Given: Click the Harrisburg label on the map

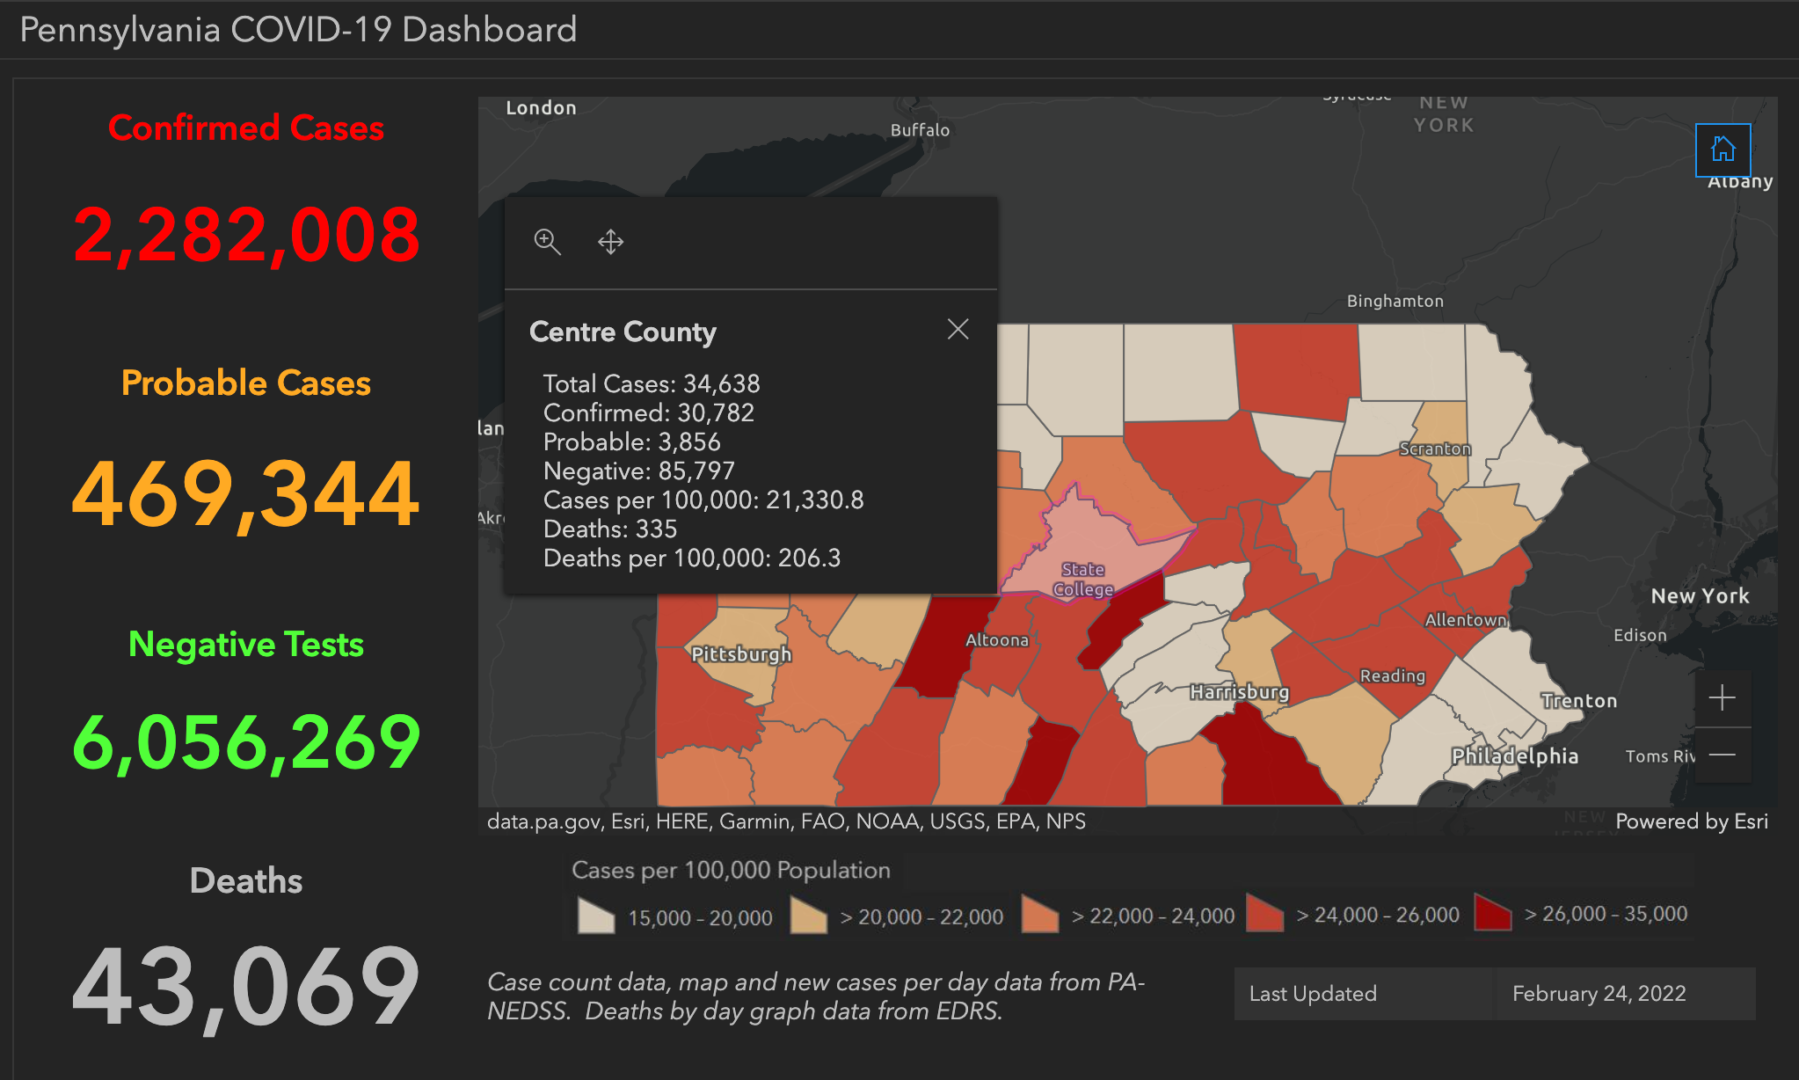Looking at the screenshot, I should pos(1239,691).
